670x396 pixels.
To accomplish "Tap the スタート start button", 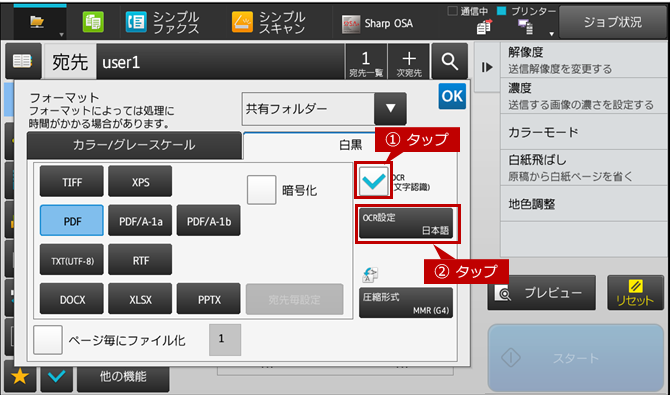I will tap(576, 358).
